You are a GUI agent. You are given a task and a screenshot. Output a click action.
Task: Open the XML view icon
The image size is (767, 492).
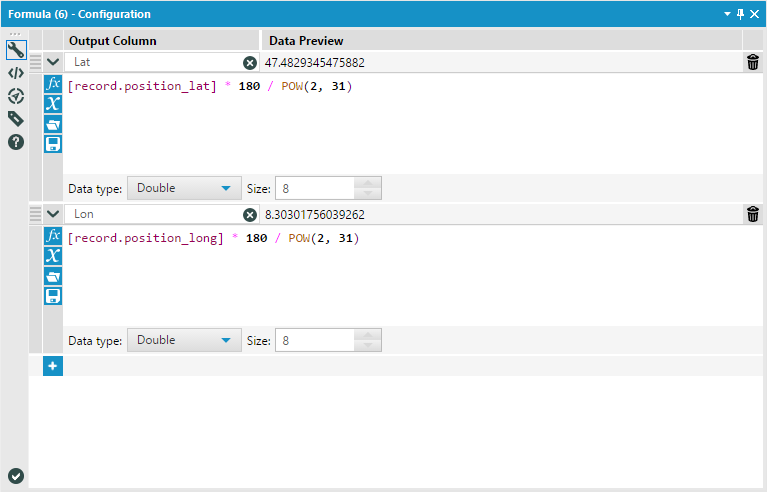16,73
